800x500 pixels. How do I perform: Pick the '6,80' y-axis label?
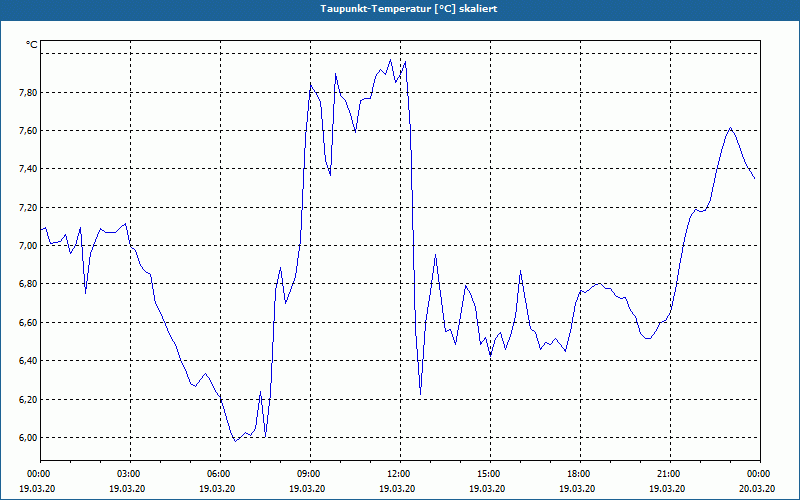pyautogui.click(x=28, y=284)
